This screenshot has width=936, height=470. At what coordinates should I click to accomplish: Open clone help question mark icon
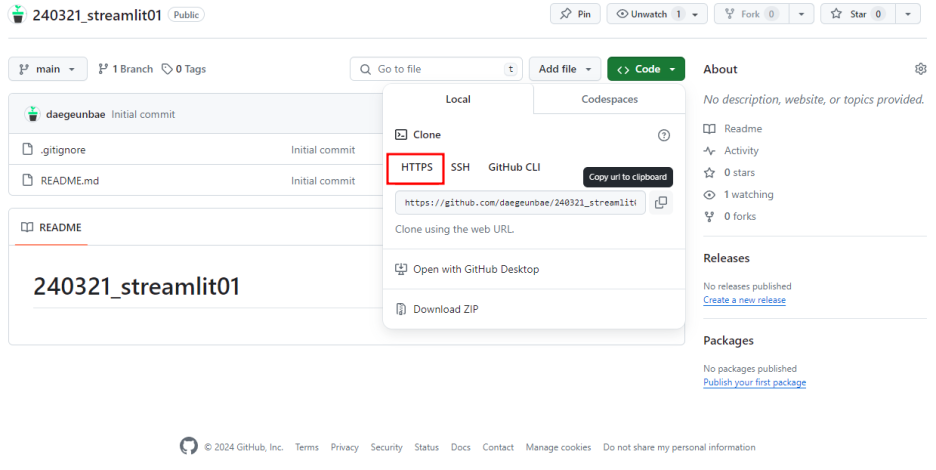click(x=664, y=135)
